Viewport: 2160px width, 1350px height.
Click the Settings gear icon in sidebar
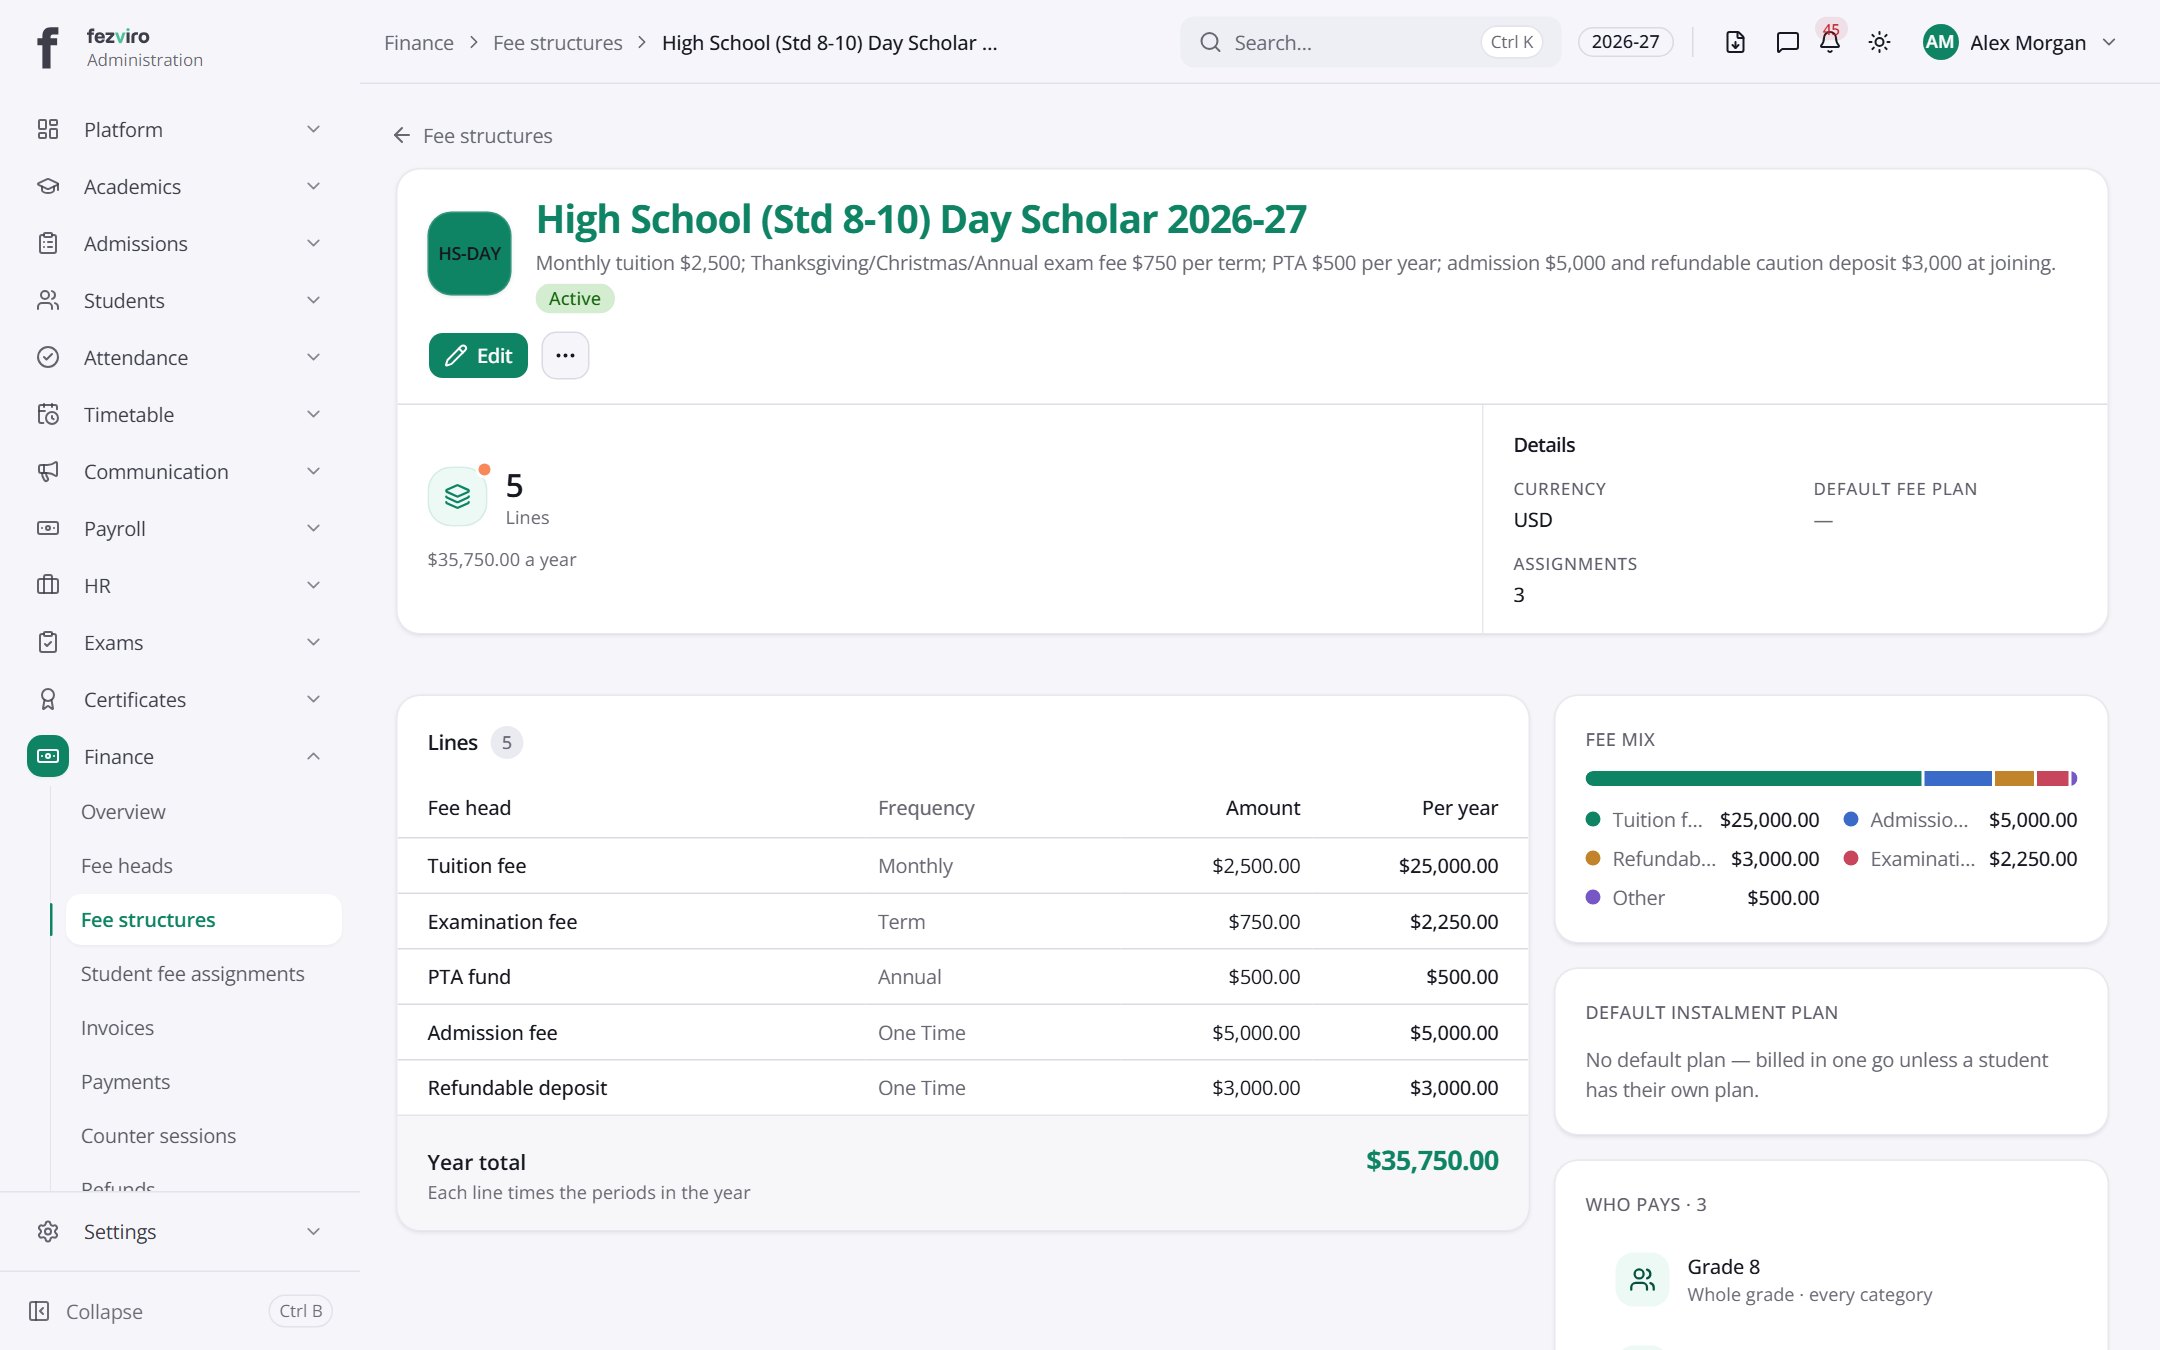(48, 1231)
